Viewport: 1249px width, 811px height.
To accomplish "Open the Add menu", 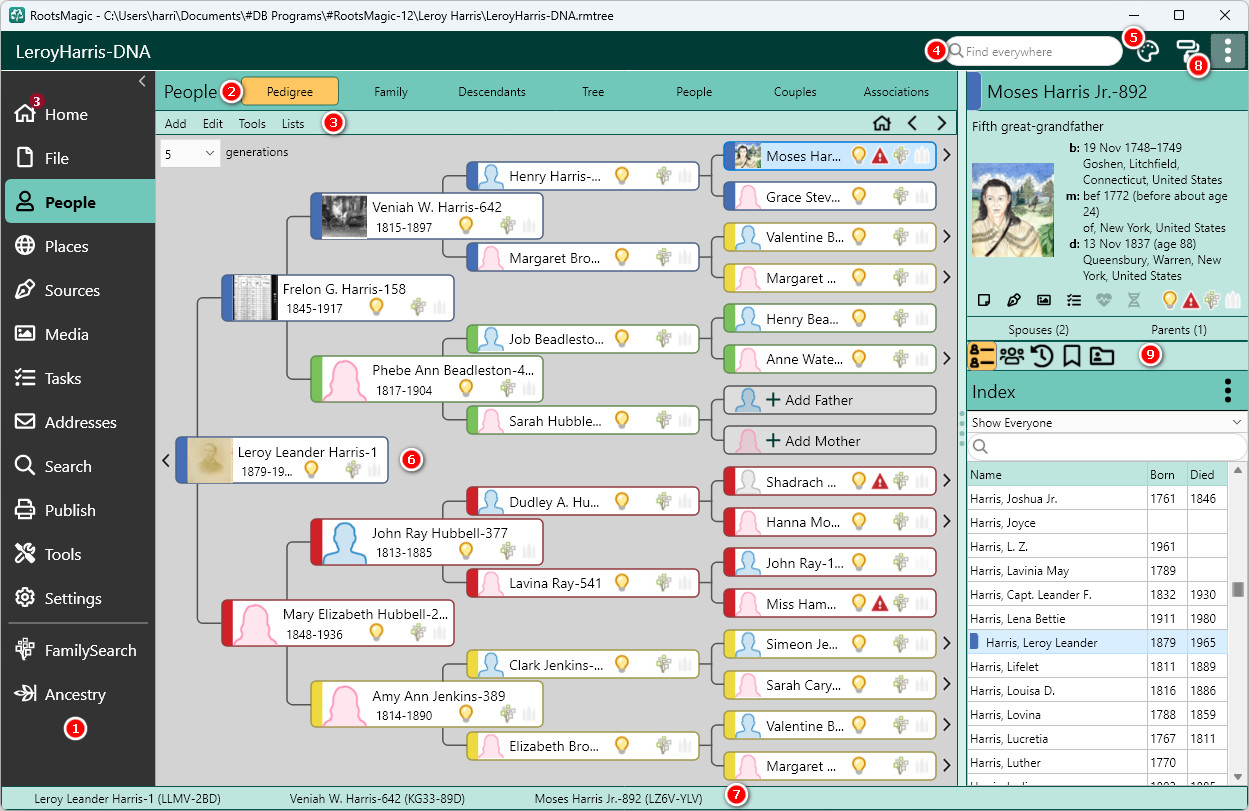I will [x=175, y=124].
